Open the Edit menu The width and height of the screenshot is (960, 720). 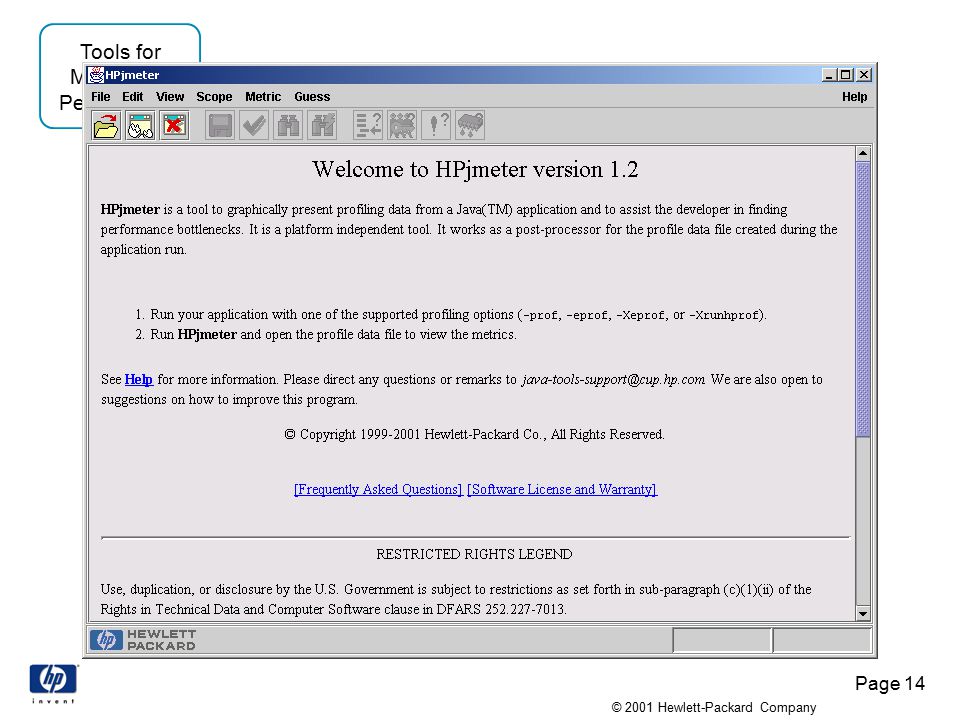132,97
